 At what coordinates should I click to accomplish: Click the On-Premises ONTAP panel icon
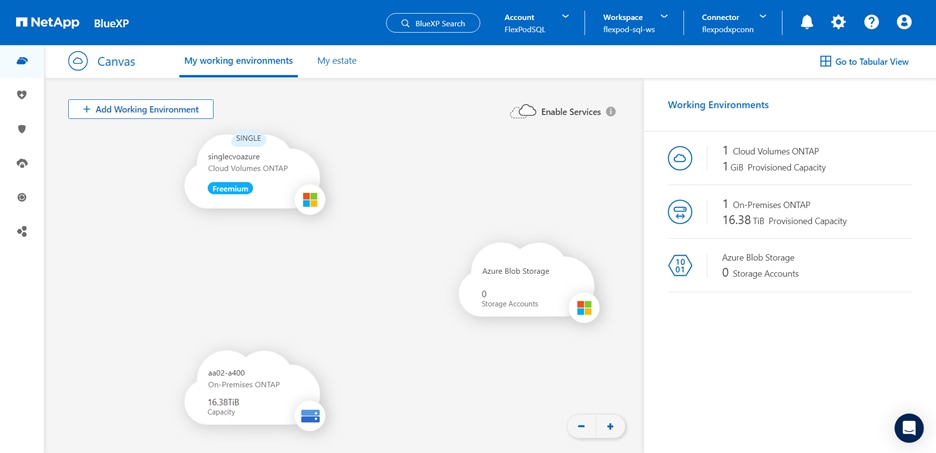click(682, 212)
